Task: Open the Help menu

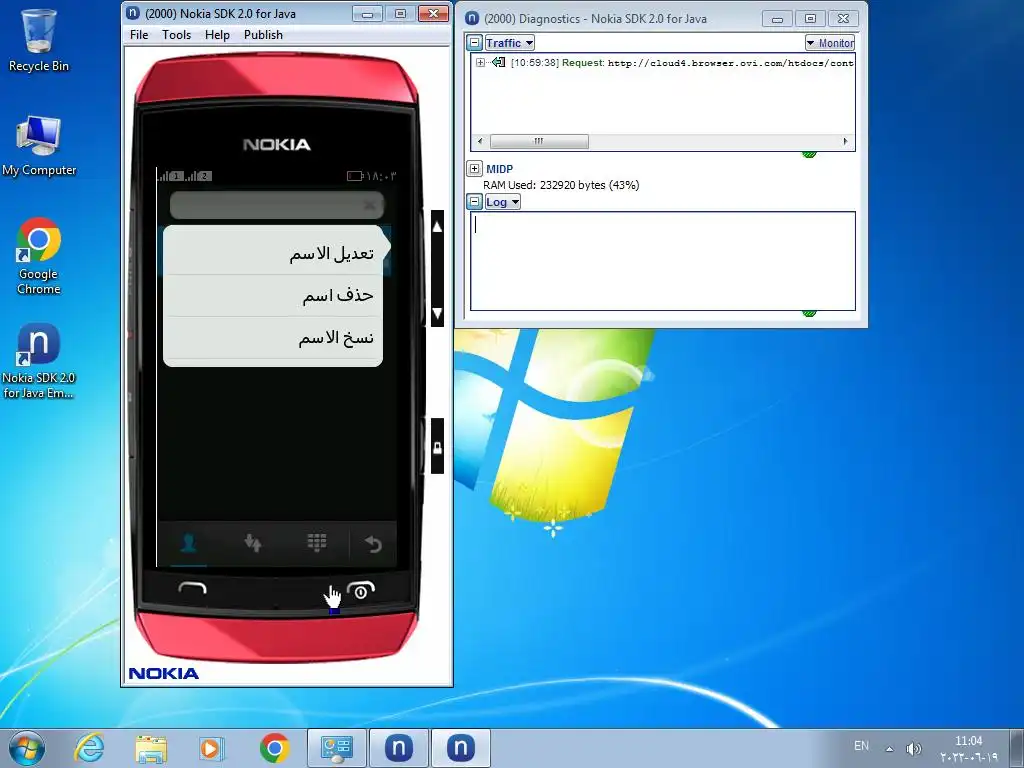Action: point(217,35)
